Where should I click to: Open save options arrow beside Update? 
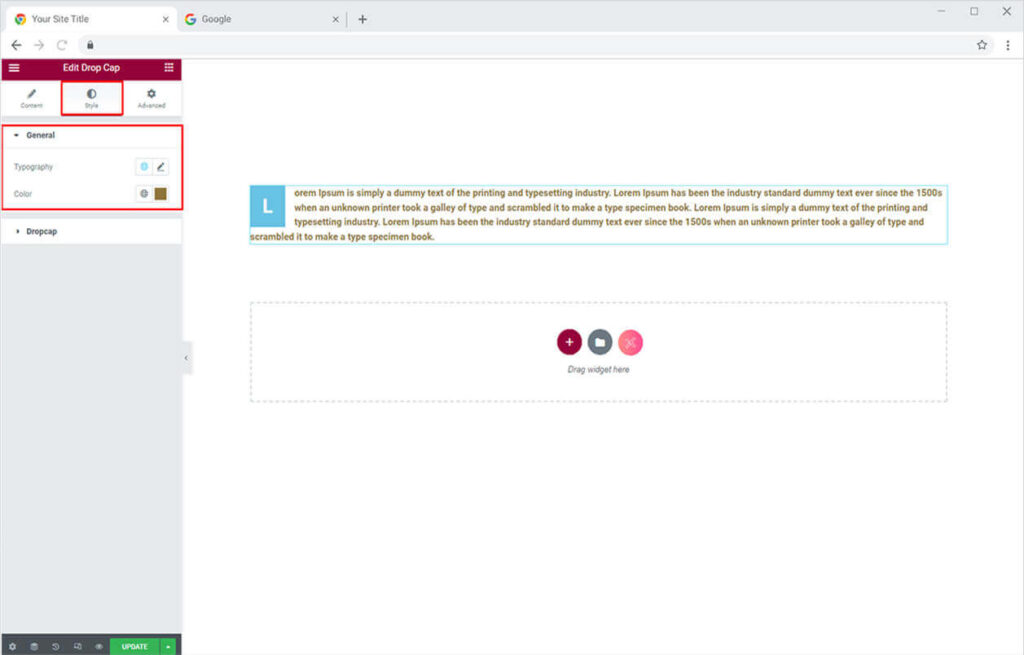168,647
